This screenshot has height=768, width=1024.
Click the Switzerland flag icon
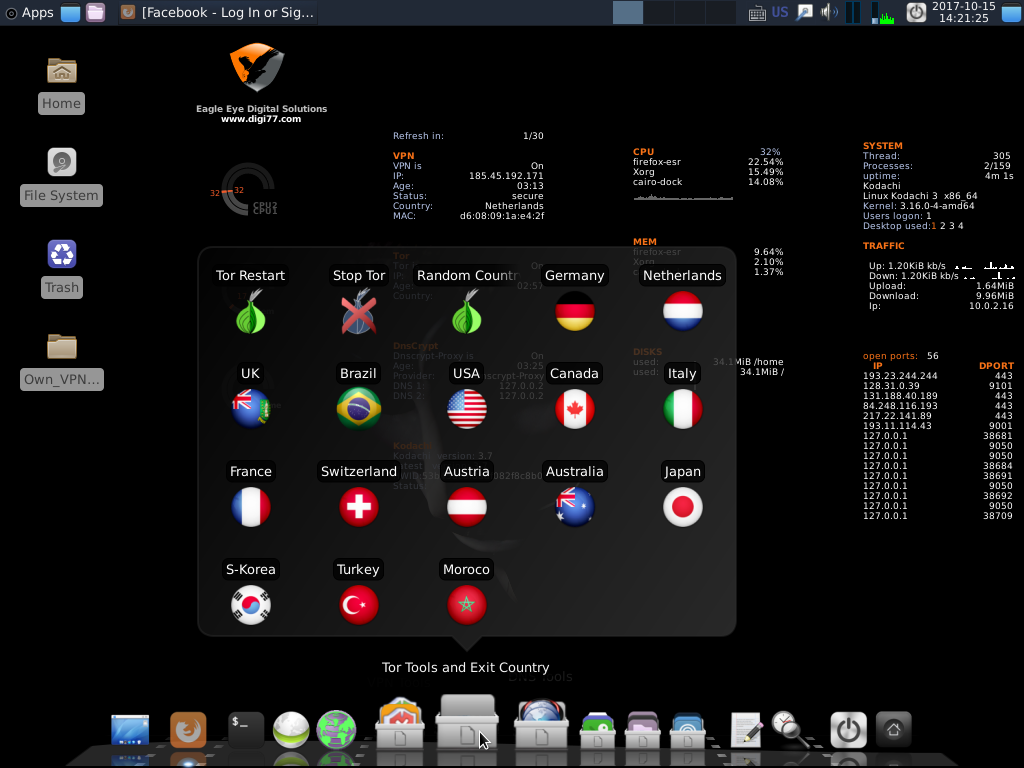[x=359, y=507]
